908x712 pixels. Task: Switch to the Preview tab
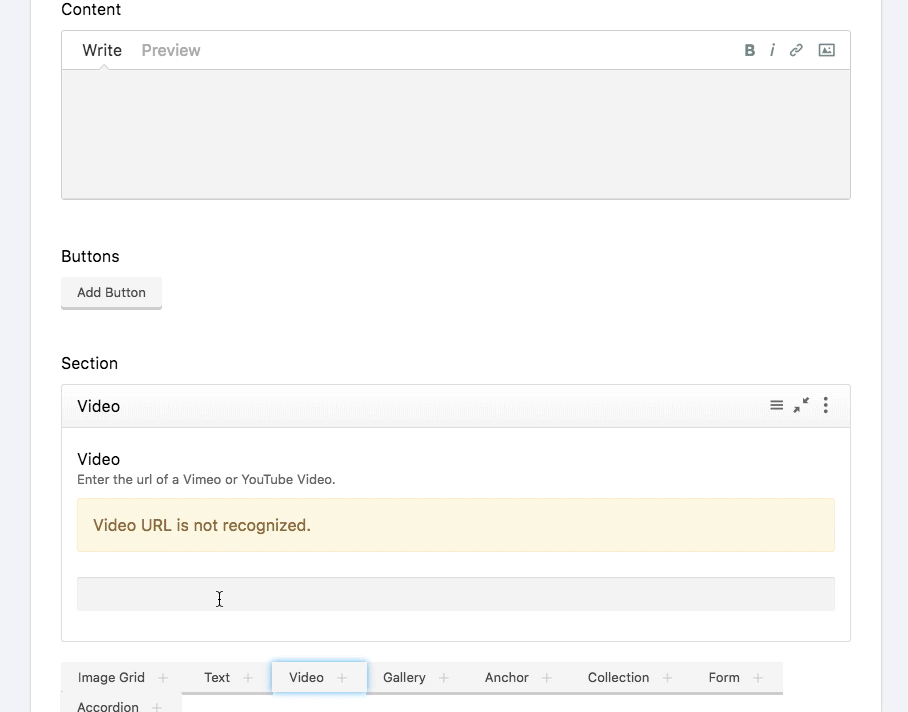tap(171, 50)
